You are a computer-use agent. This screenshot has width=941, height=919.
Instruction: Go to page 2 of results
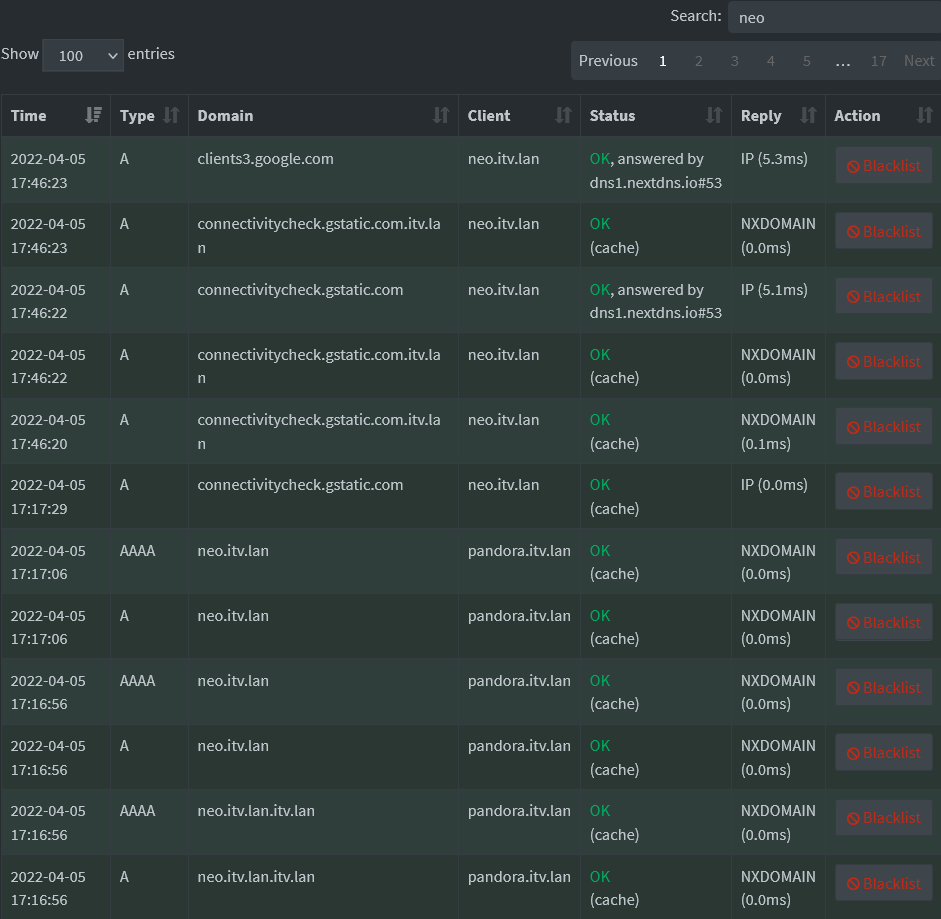698,60
